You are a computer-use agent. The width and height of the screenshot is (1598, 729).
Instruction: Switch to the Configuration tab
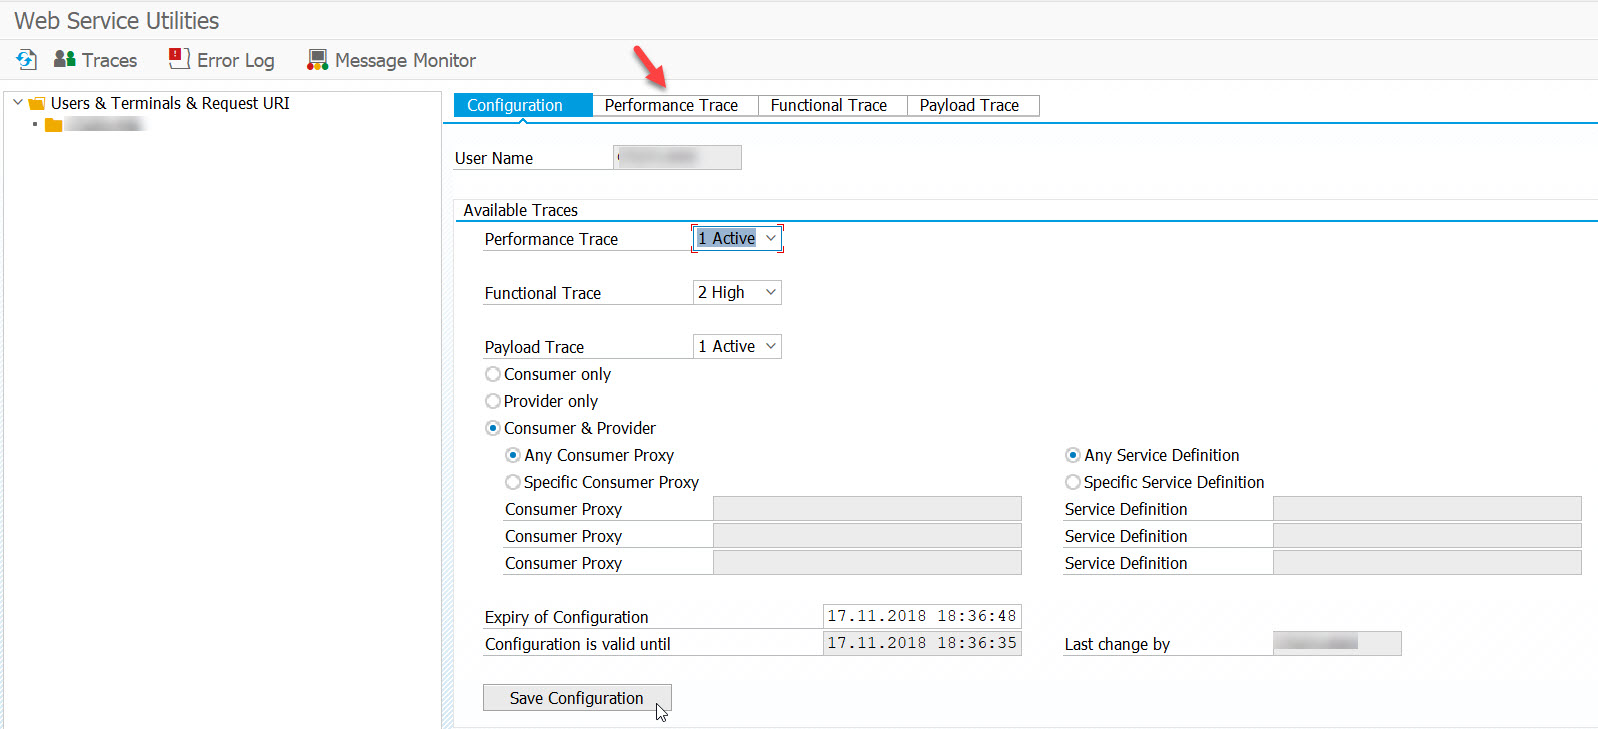(x=523, y=105)
